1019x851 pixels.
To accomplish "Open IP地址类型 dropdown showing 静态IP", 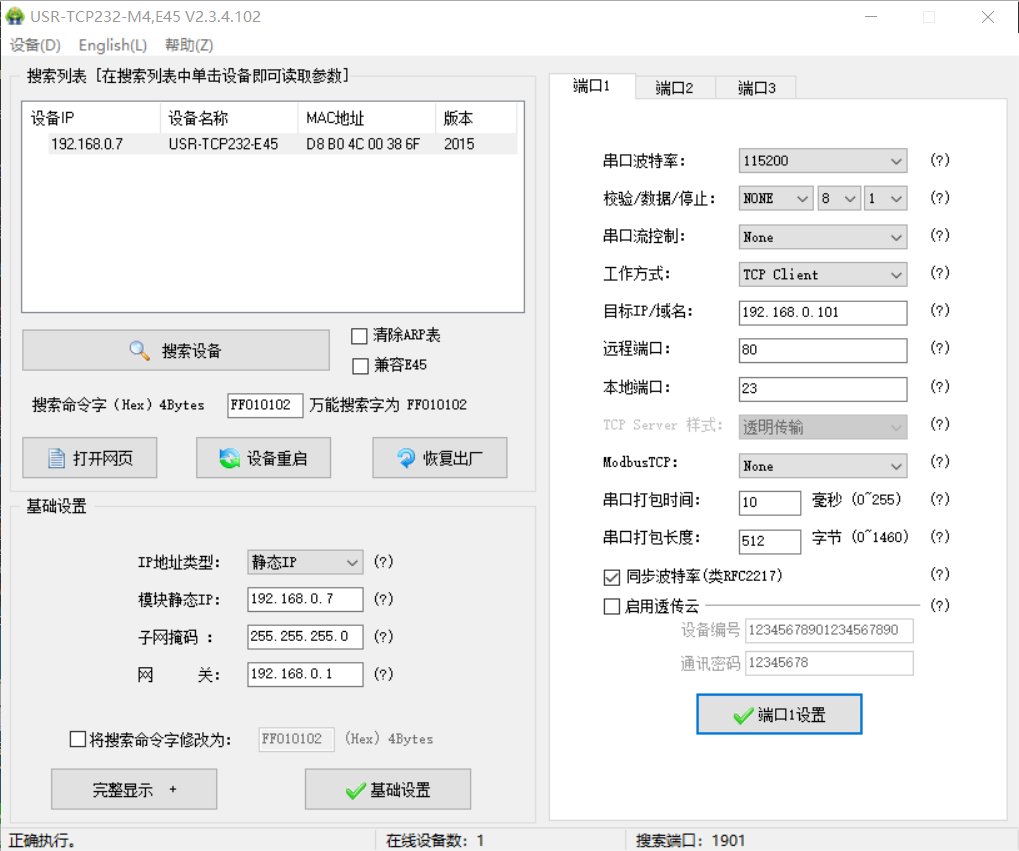I will 305,562.
